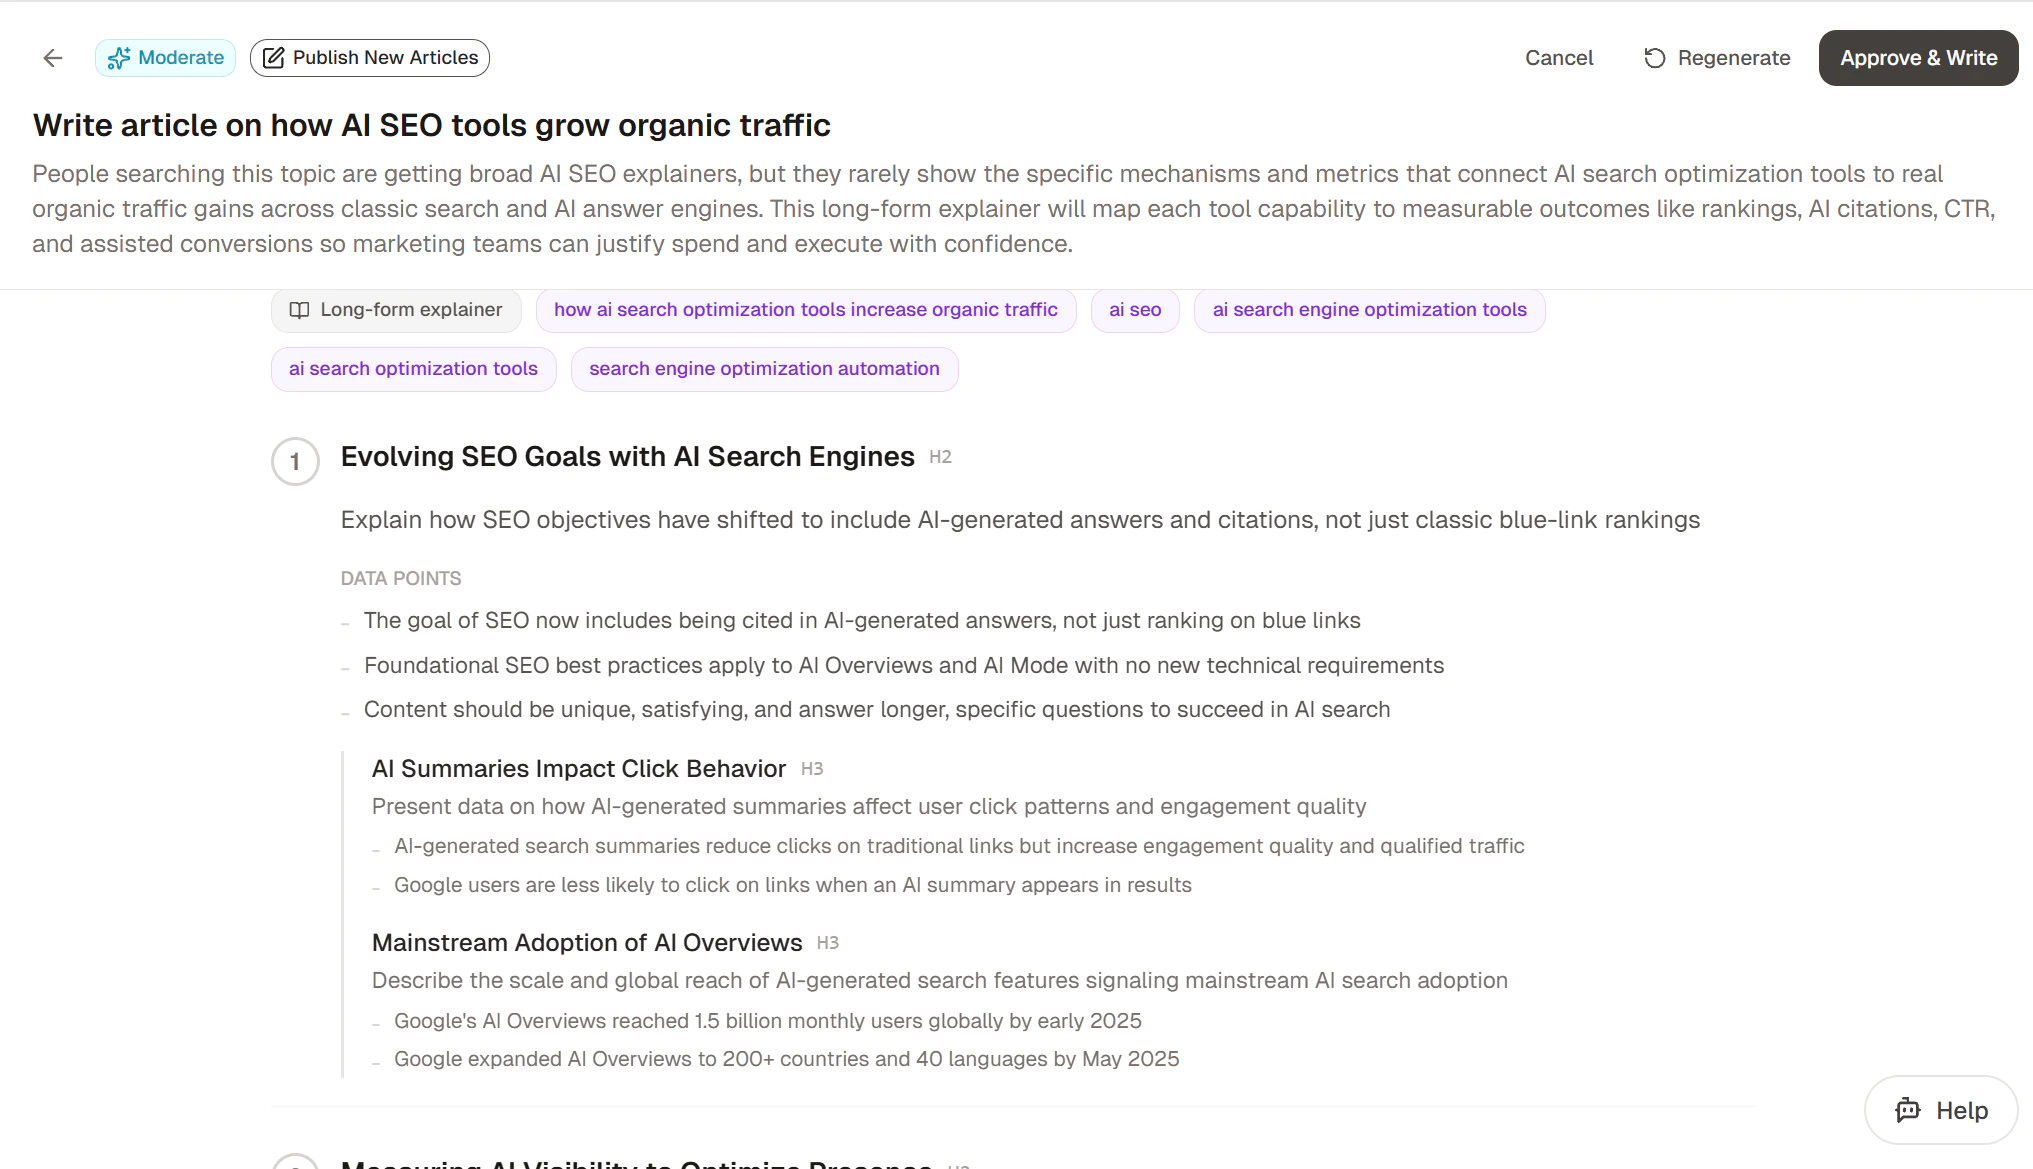Click the article title 'Write article on how AI SEO tools'
The width and height of the screenshot is (2033, 1169).
point(432,125)
